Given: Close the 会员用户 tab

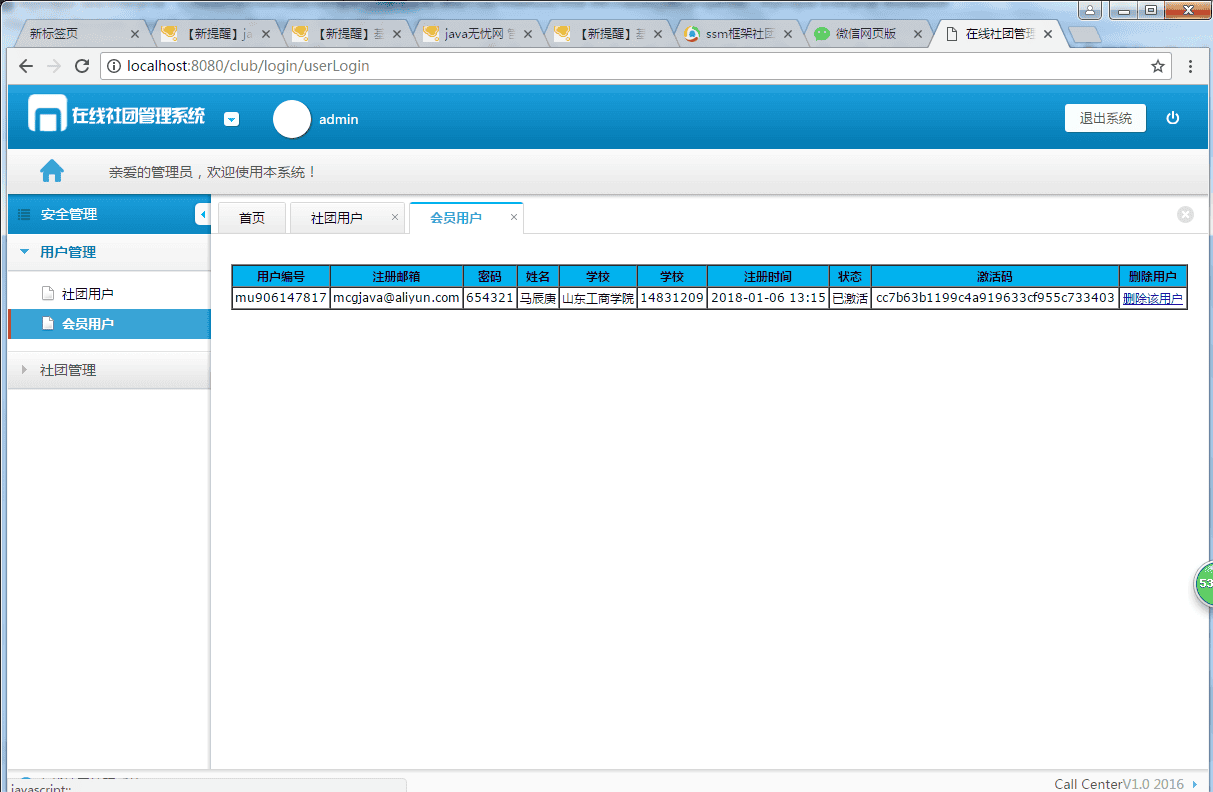Looking at the screenshot, I should (514, 217).
